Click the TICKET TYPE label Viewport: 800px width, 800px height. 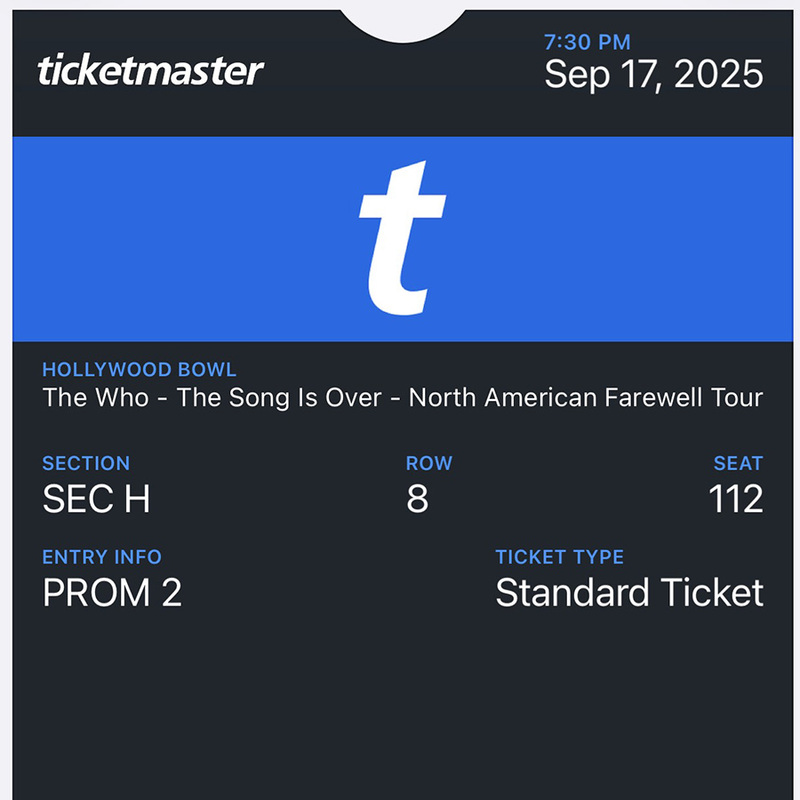[x=559, y=557]
